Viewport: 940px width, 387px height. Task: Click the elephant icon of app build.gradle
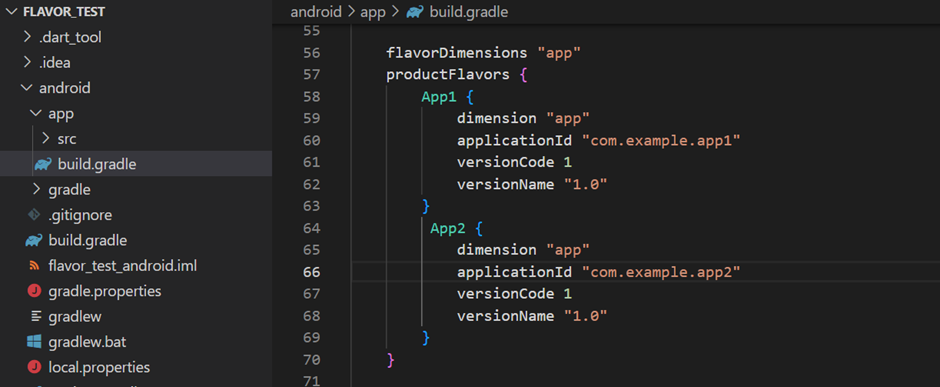[43, 164]
